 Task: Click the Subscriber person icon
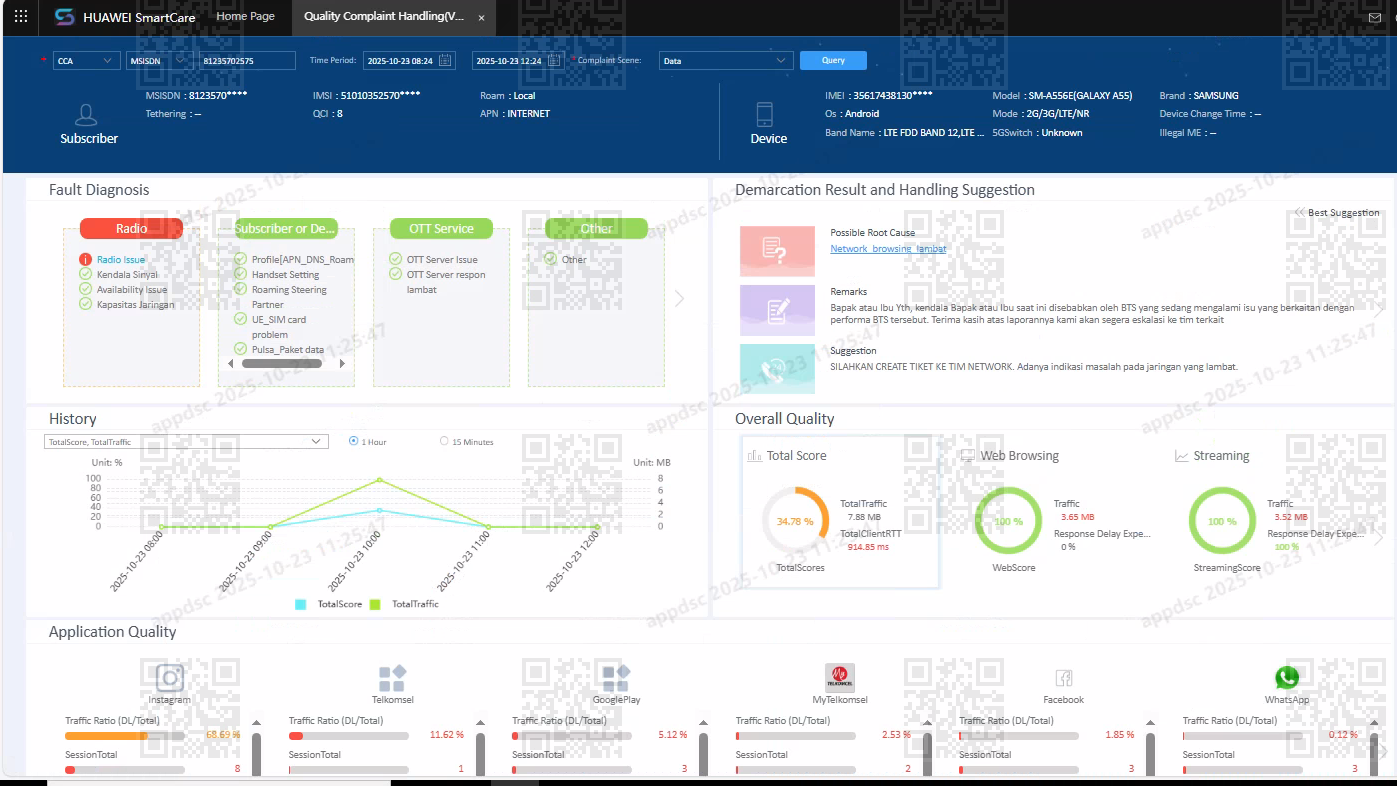(88, 115)
